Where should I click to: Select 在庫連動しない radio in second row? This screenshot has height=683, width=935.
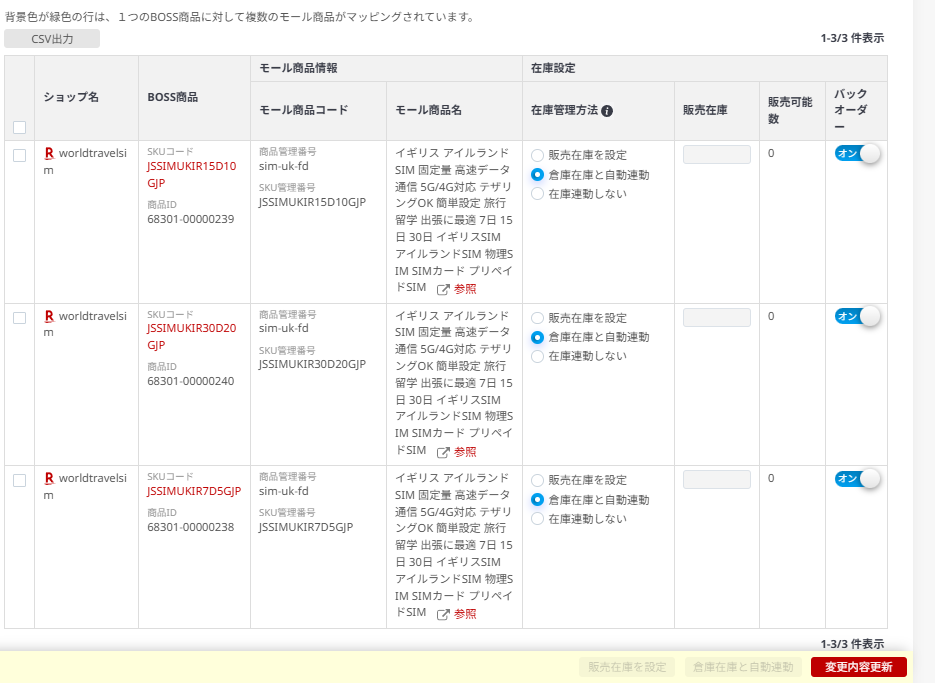(x=538, y=356)
